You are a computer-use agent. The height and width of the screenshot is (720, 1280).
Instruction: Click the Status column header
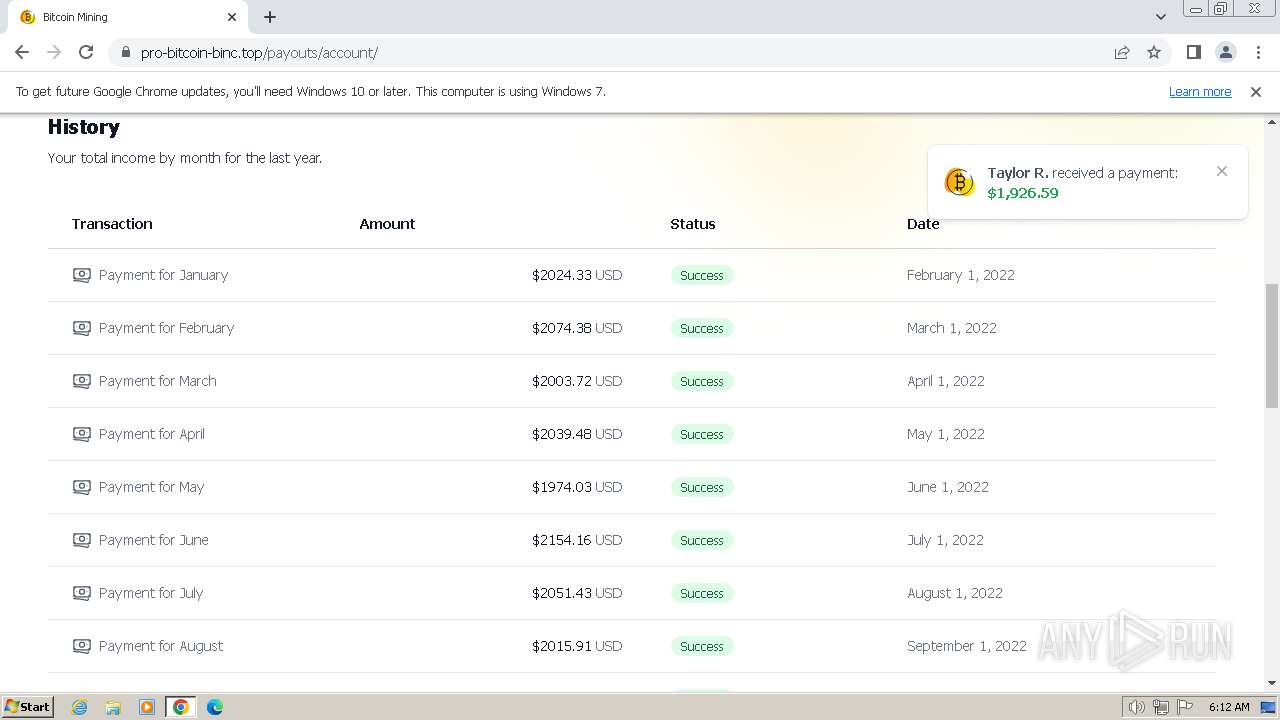coord(693,224)
